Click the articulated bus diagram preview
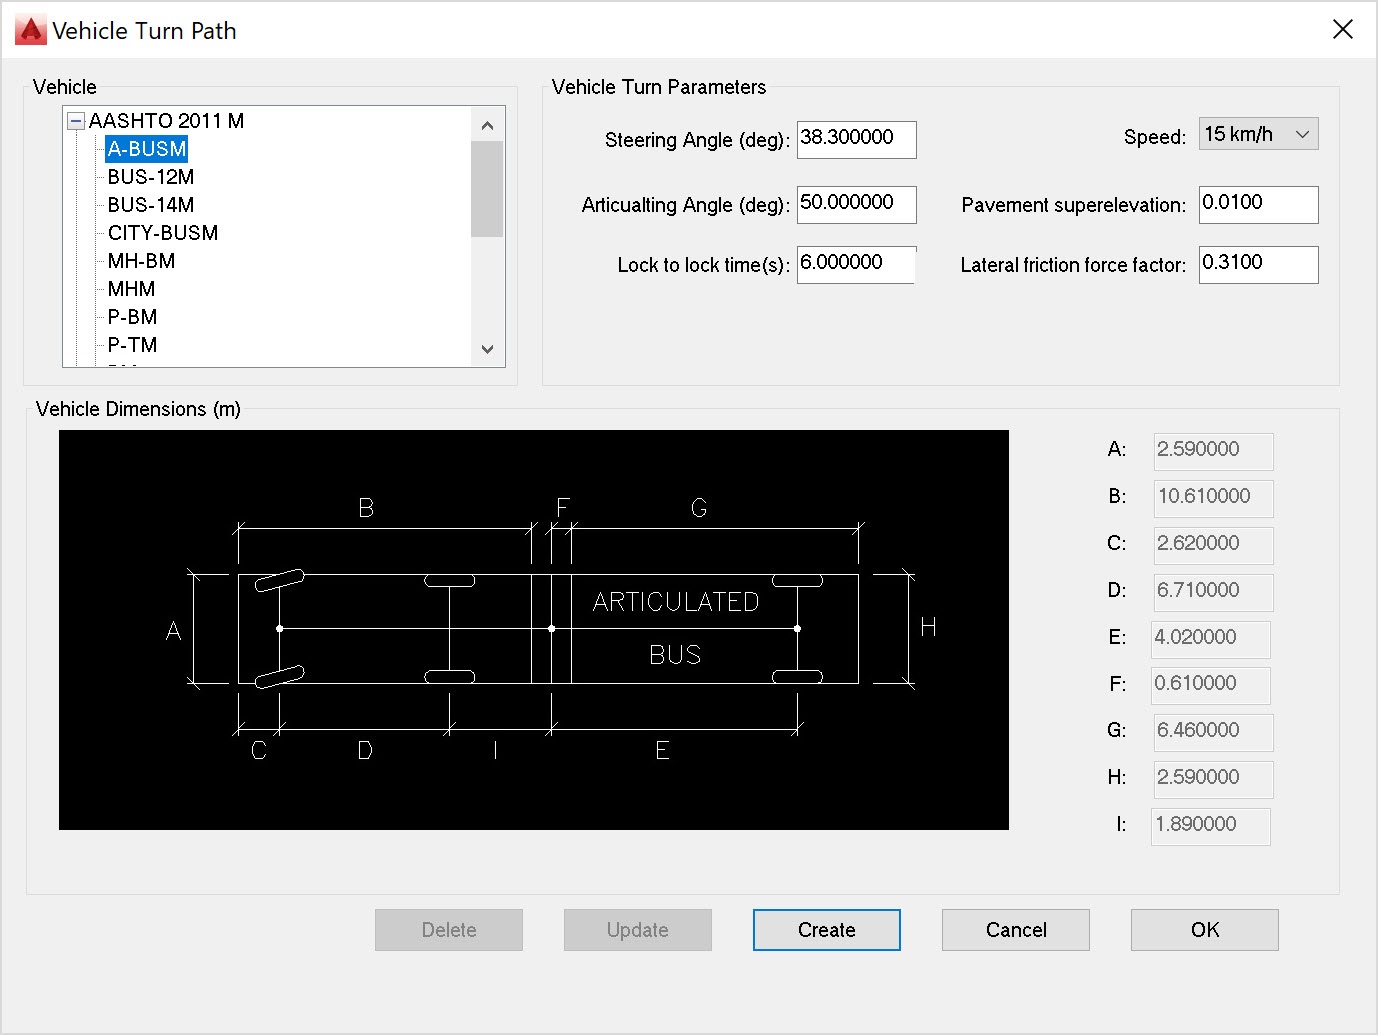1378x1035 pixels. (x=534, y=630)
